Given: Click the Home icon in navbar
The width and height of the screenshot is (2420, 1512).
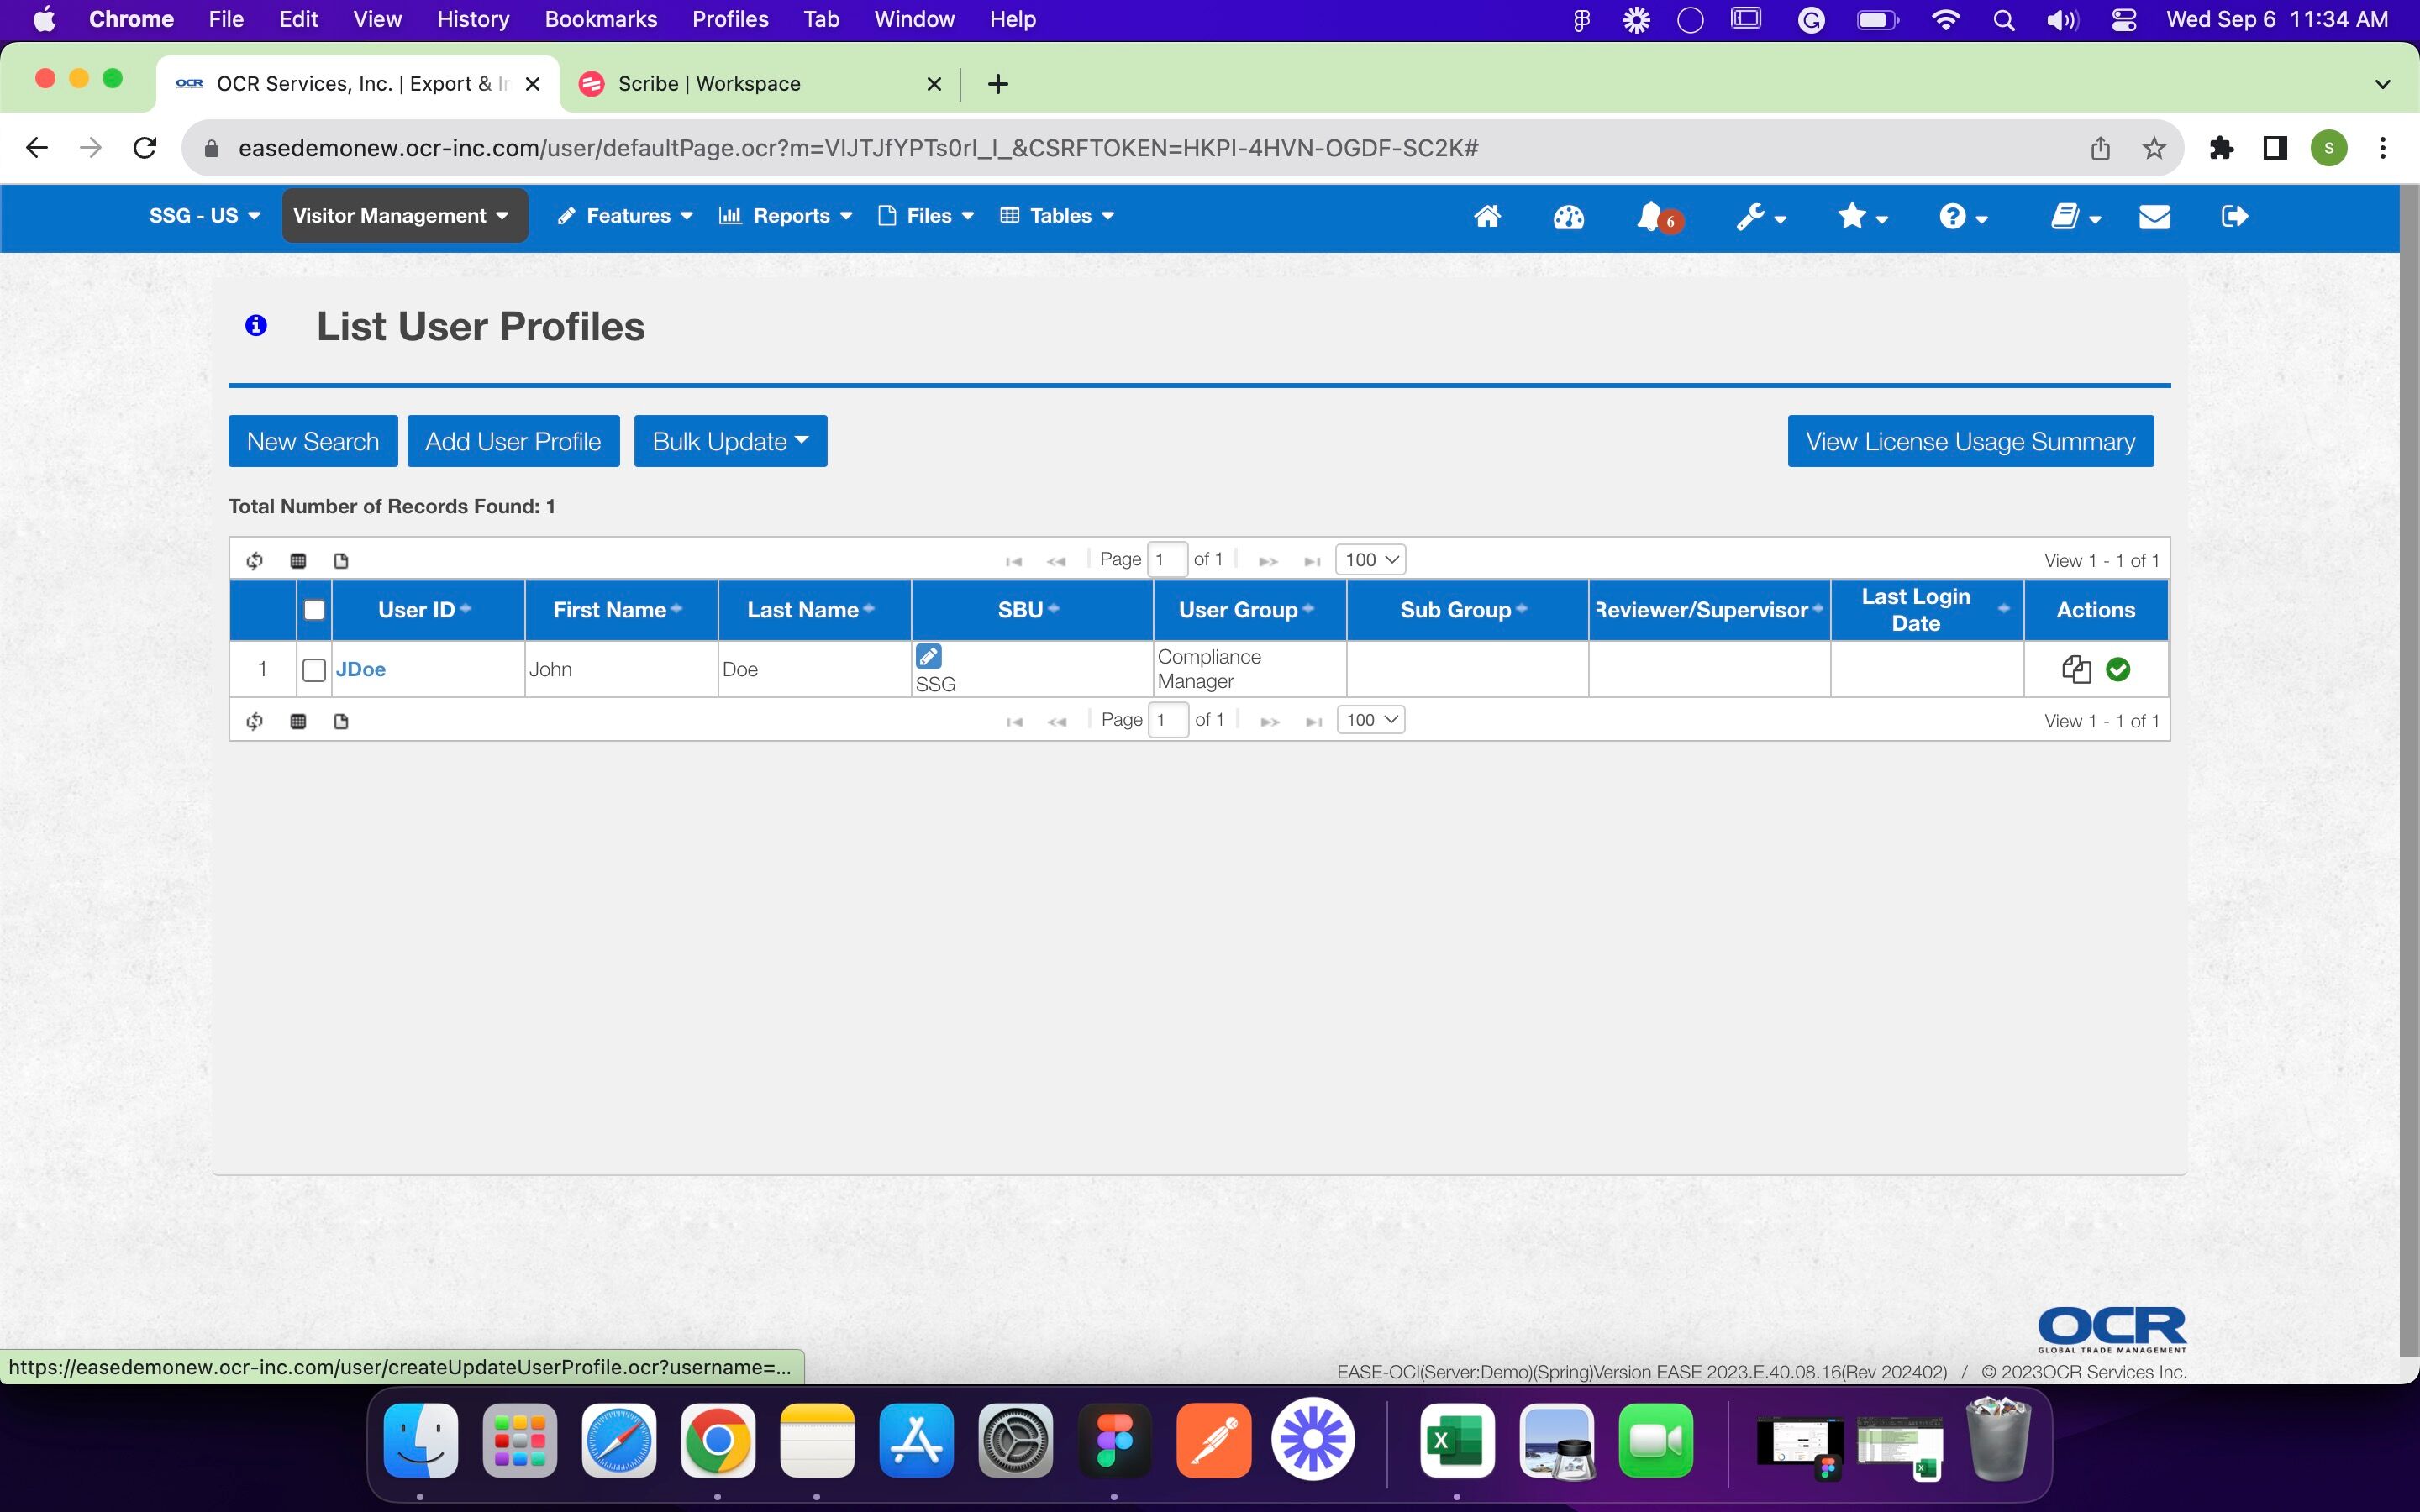Looking at the screenshot, I should click(x=1487, y=216).
